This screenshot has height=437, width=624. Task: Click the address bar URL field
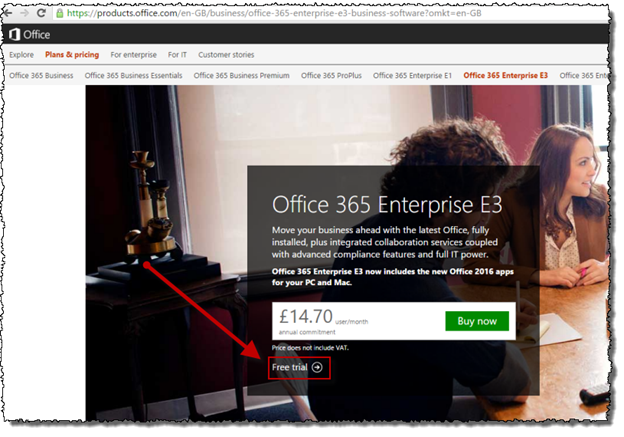click(330, 13)
